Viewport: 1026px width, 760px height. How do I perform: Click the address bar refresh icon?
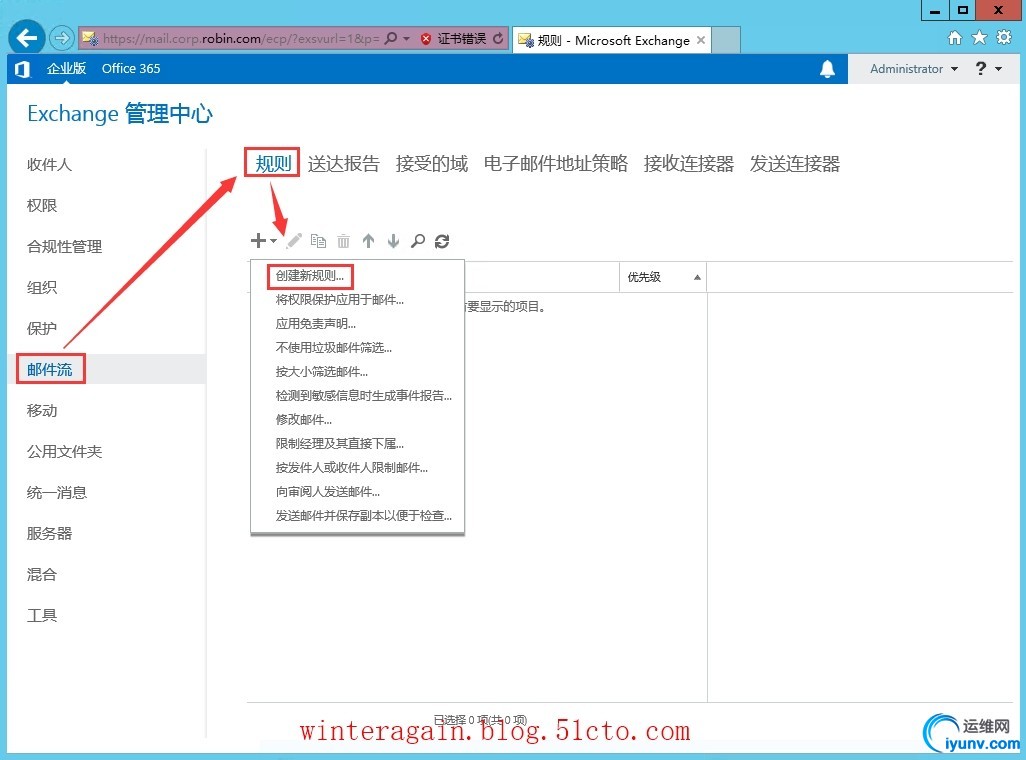coord(498,39)
